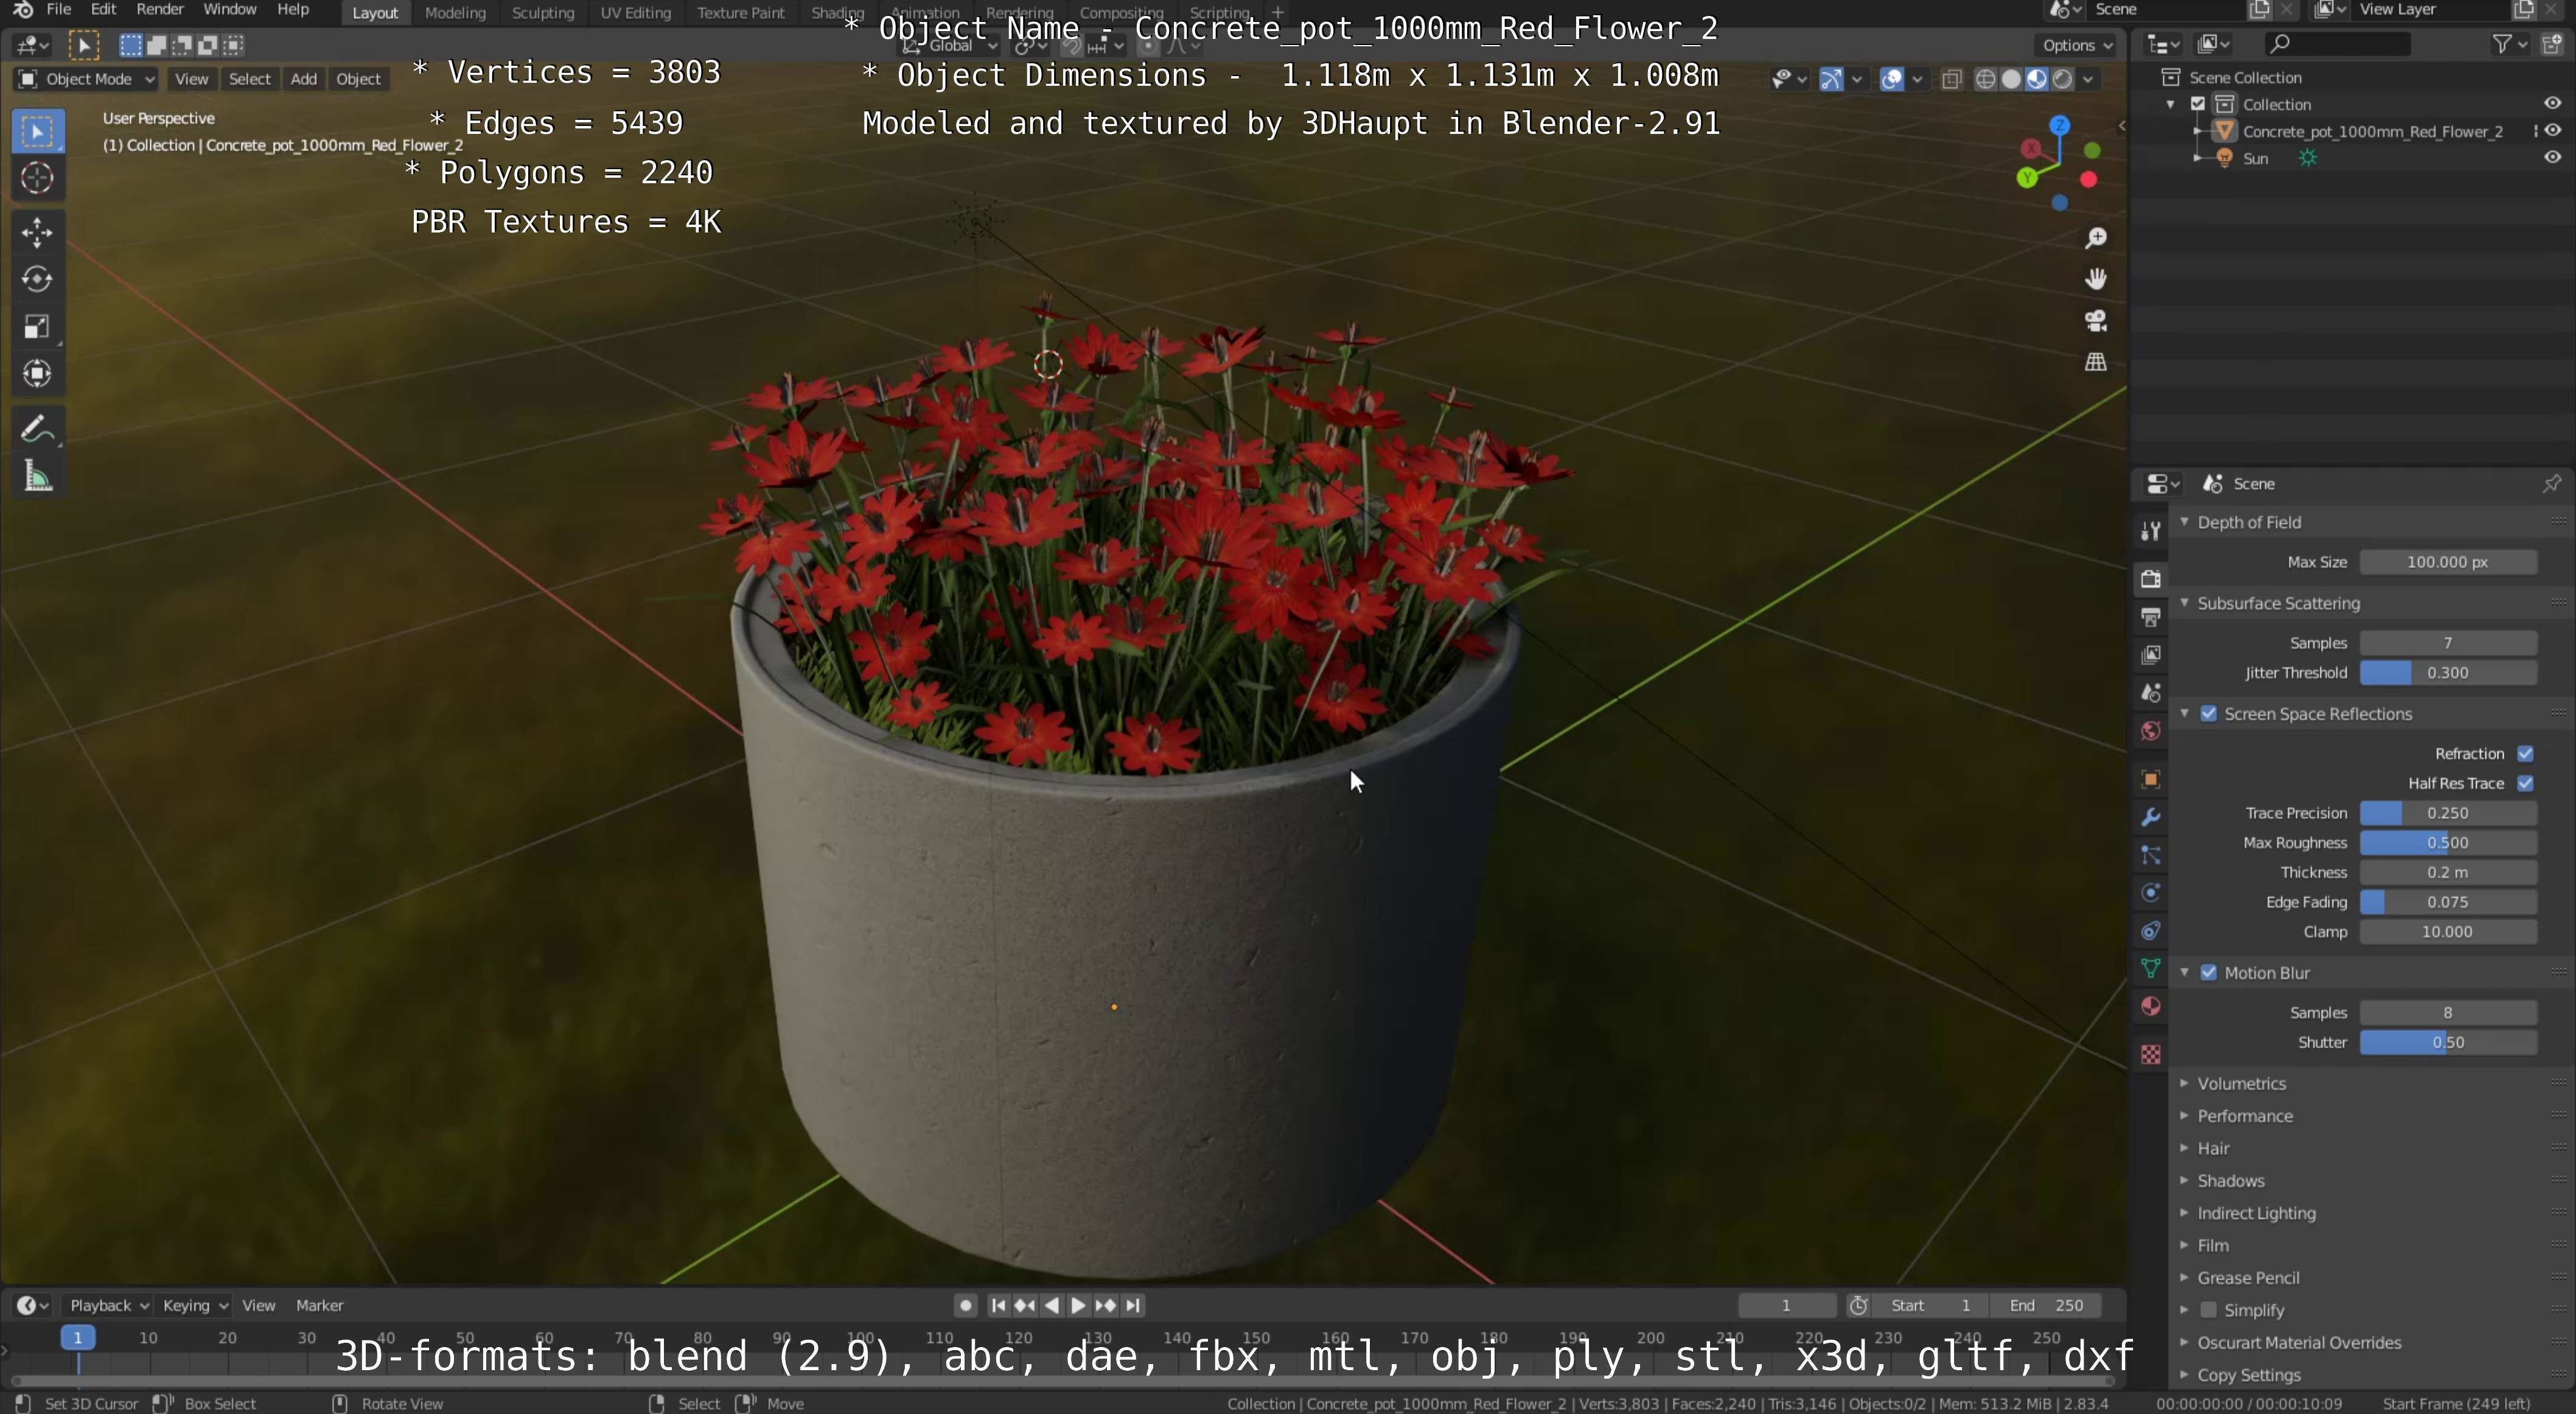Switch to the Modeling workspace tab
The width and height of the screenshot is (2576, 1414).
click(455, 13)
